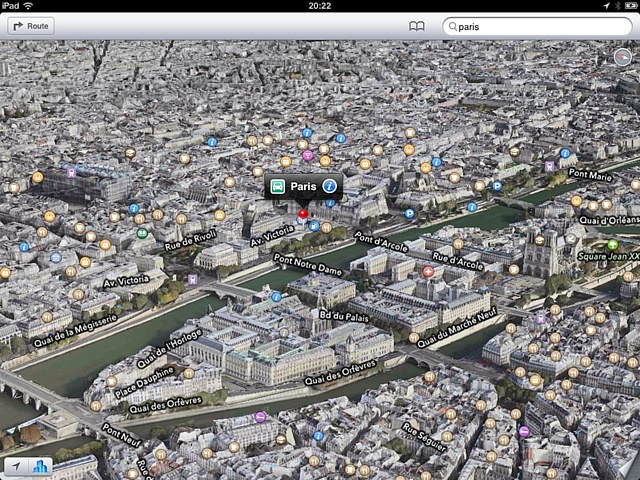The image size is (640, 480).
Task: Tap the 'Place Dauphine' label
Action: 145,382
